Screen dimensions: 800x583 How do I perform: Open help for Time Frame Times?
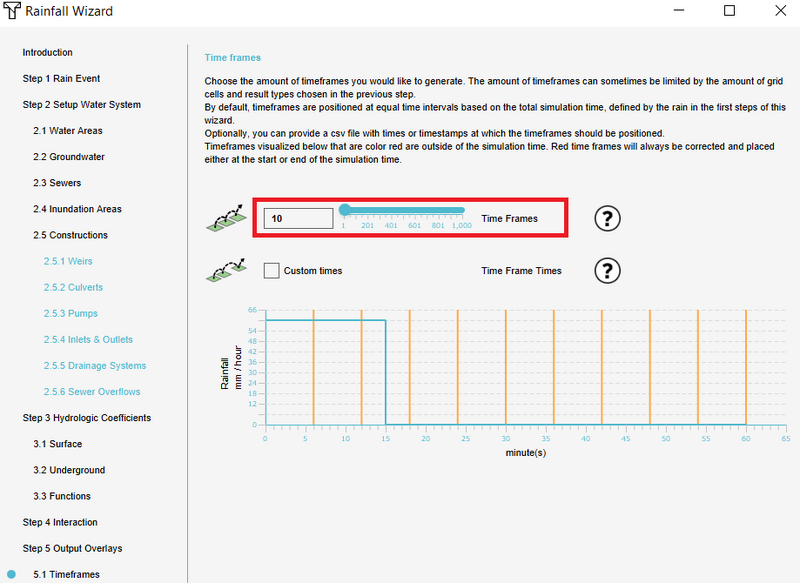(x=607, y=270)
